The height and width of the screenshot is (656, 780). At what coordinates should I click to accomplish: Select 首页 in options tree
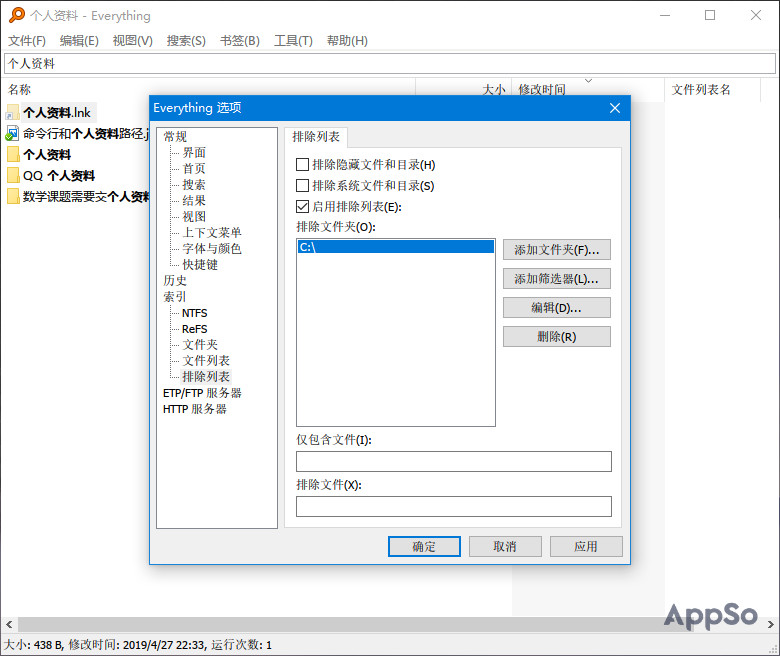[x=194, y=168]
